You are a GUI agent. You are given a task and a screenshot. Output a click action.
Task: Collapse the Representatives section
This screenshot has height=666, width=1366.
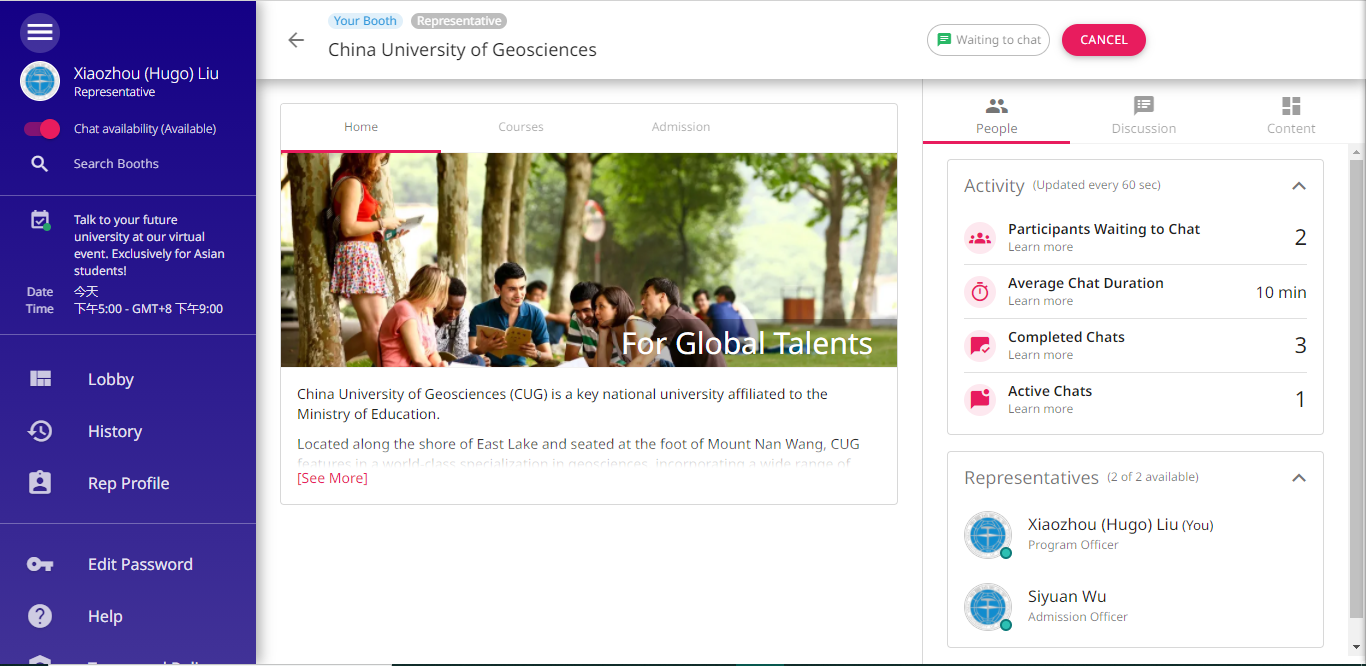tap(1298, 478)
